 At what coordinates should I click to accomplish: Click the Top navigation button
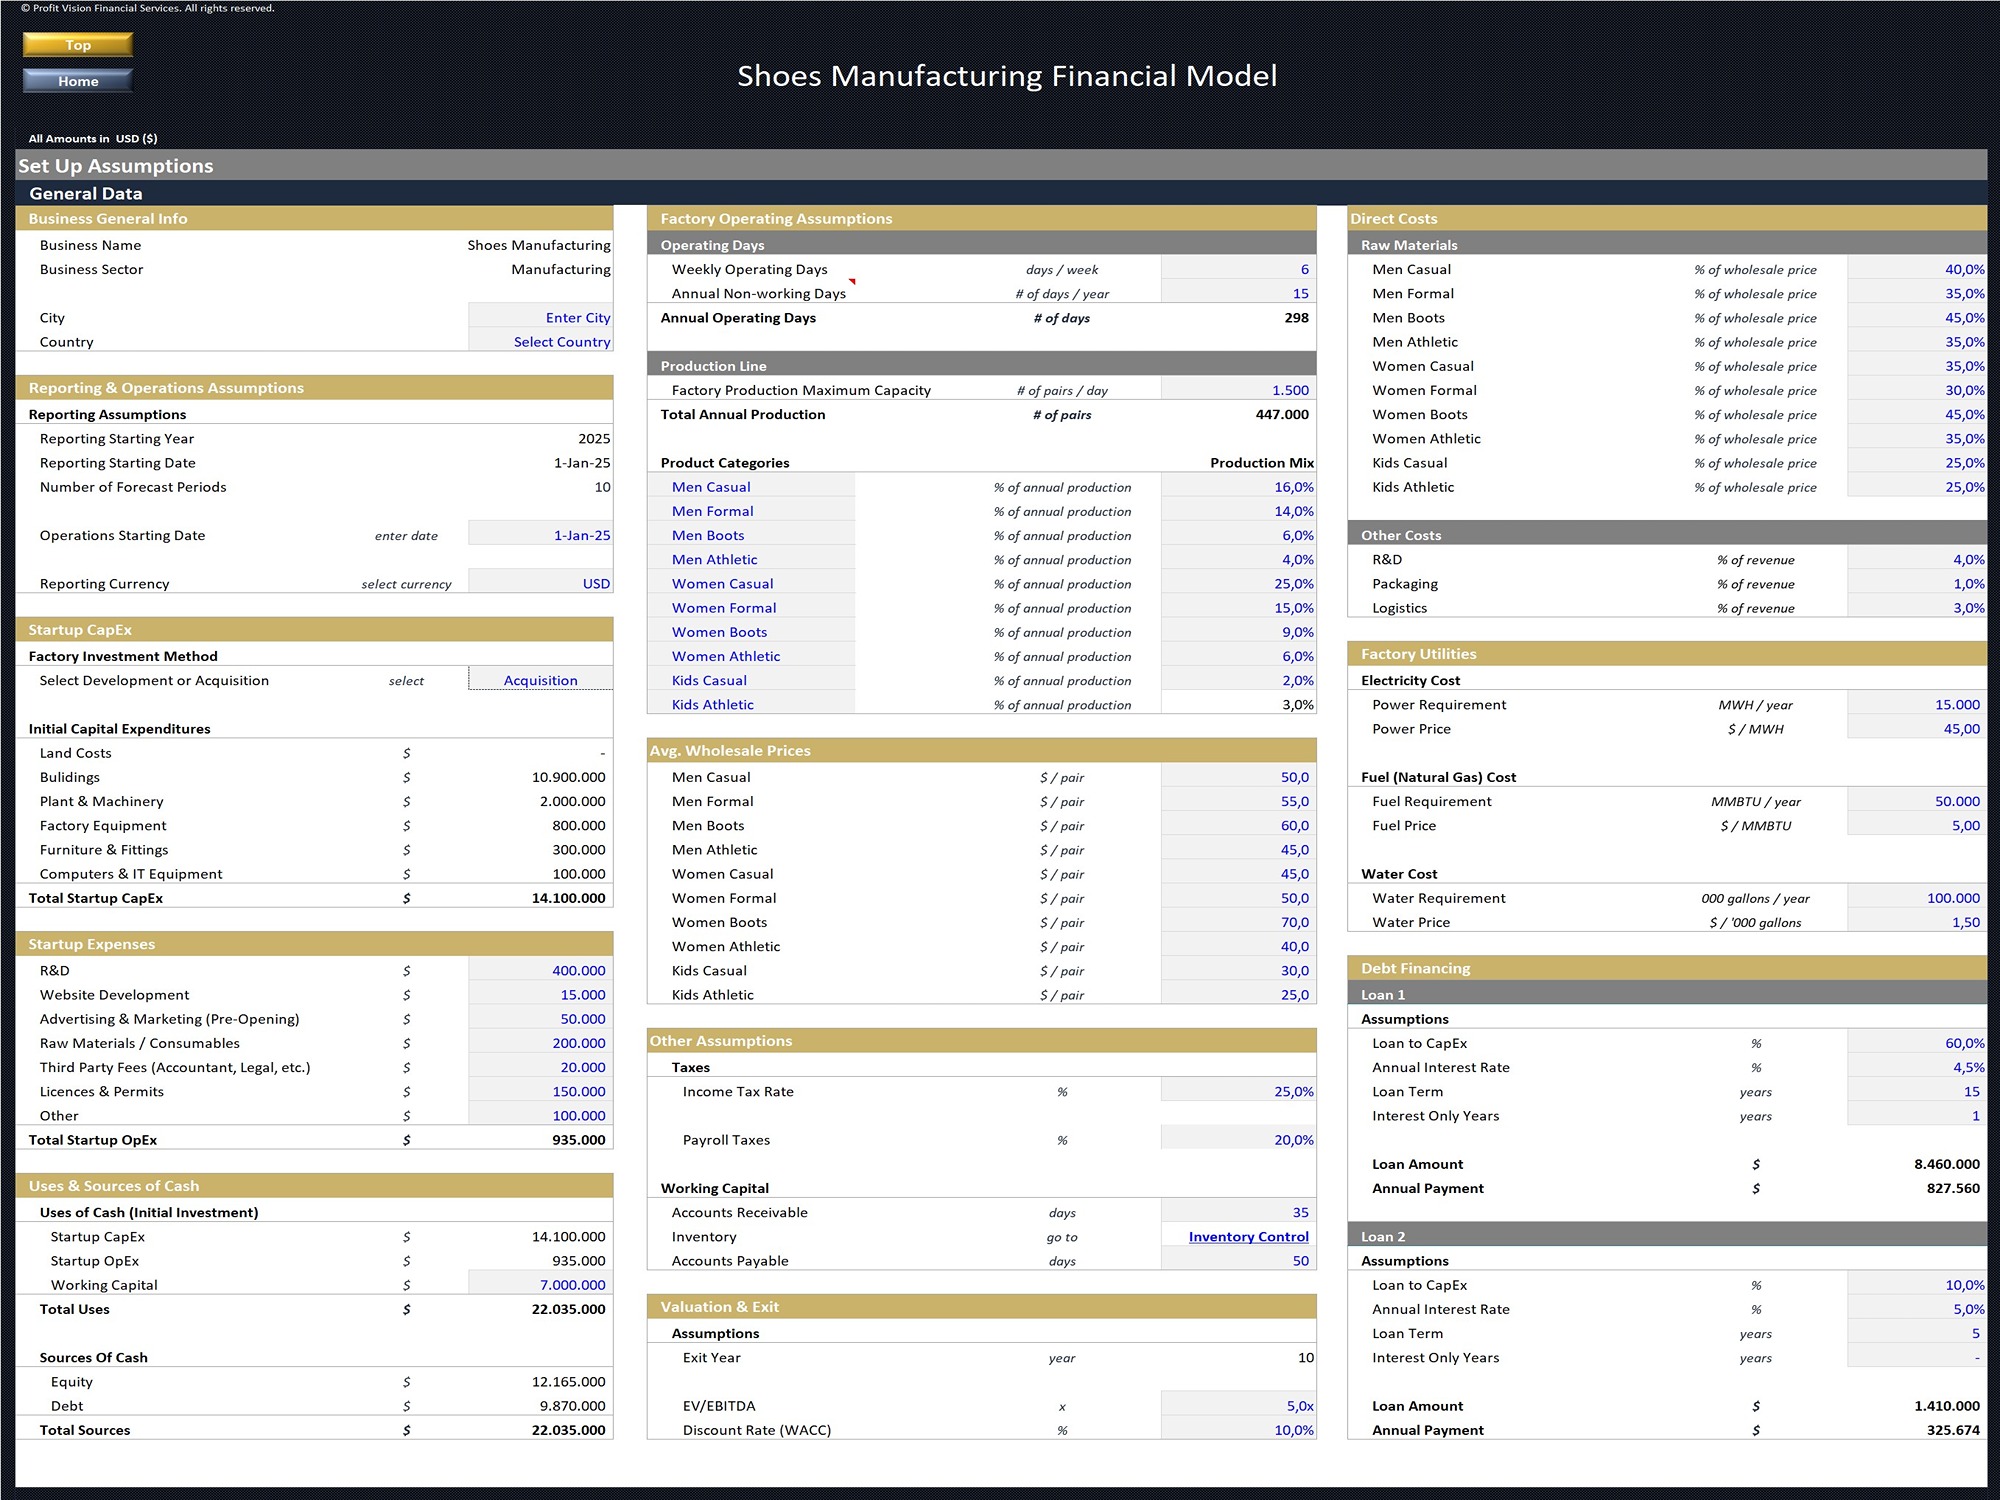click(x=77, y=45)
